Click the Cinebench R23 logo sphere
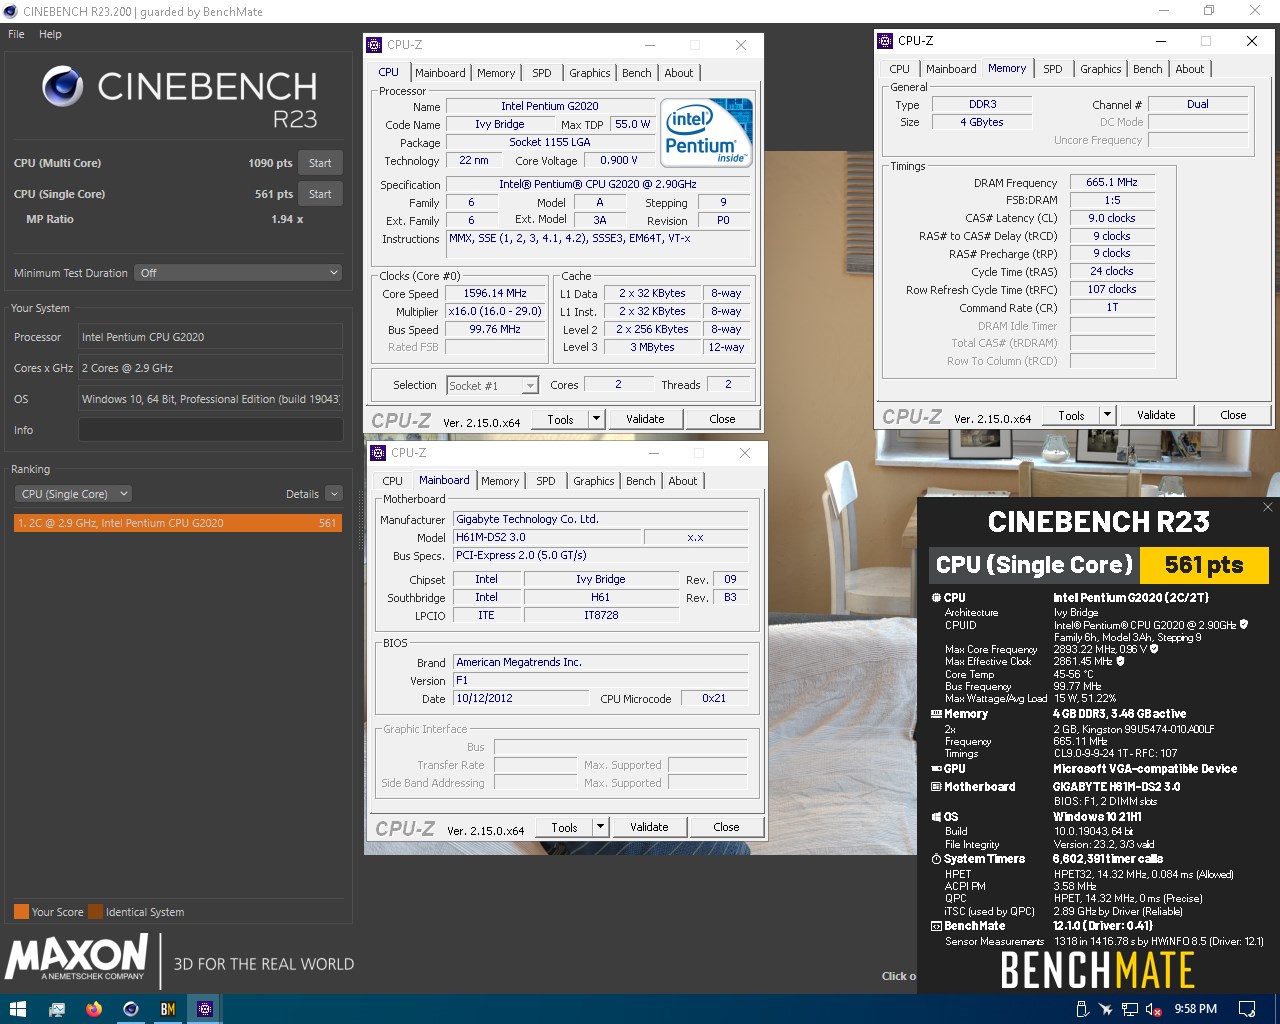This screenshot has height=1024, width=1280. point(62,87)
